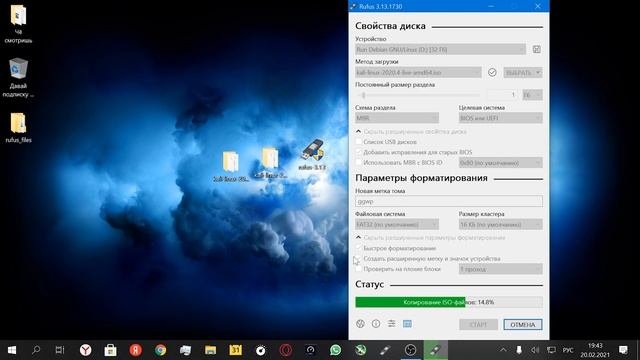The width and height of the screenshot is (640, 360).
Task: Open 'Размер кластера' dropdown
Action: 501,224
